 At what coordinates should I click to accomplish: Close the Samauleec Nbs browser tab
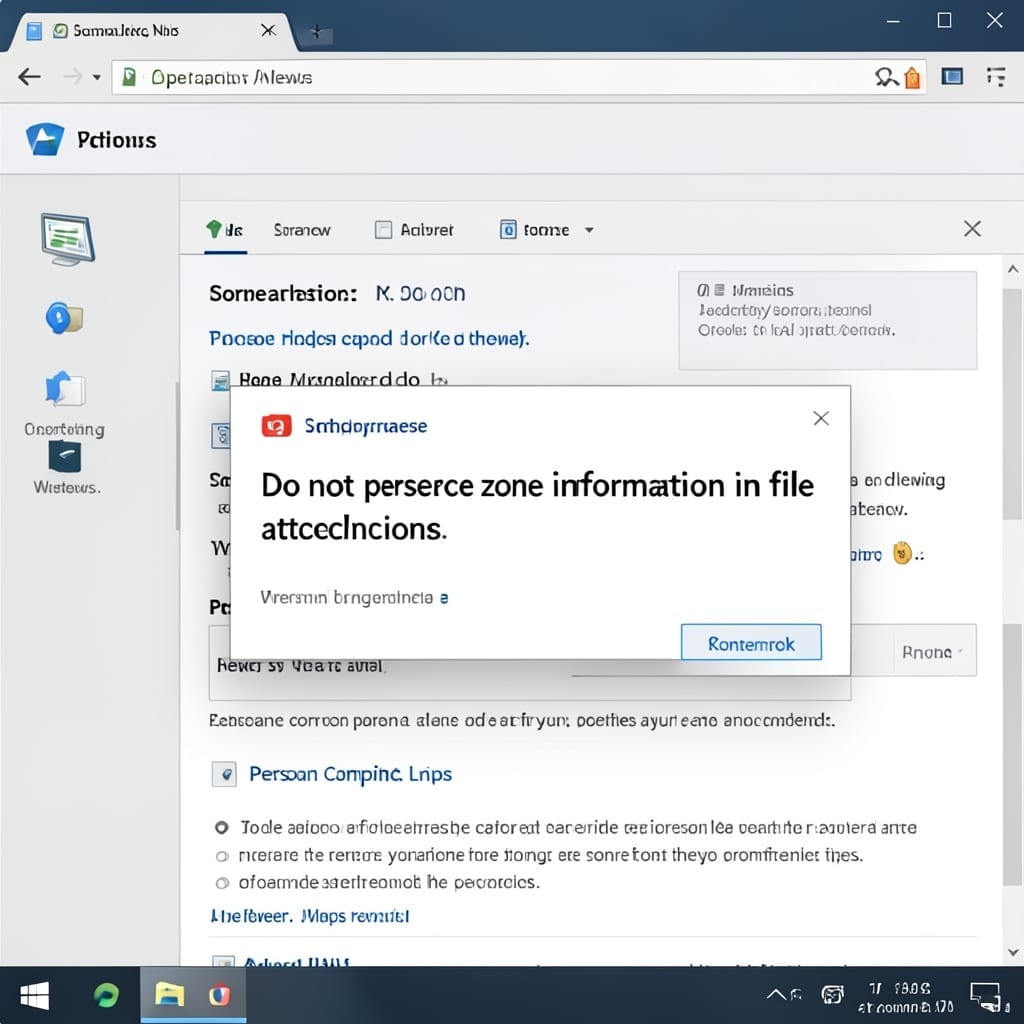click(268, 31)
